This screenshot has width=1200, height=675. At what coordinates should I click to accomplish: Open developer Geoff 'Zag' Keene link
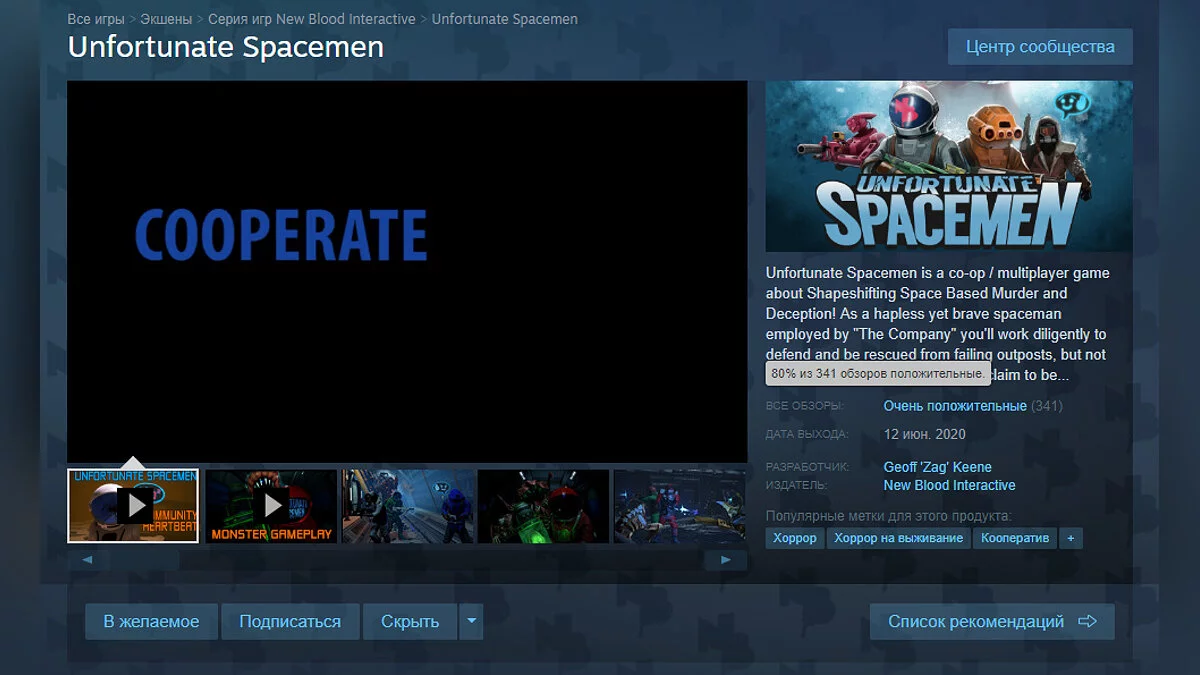[938, 467]
